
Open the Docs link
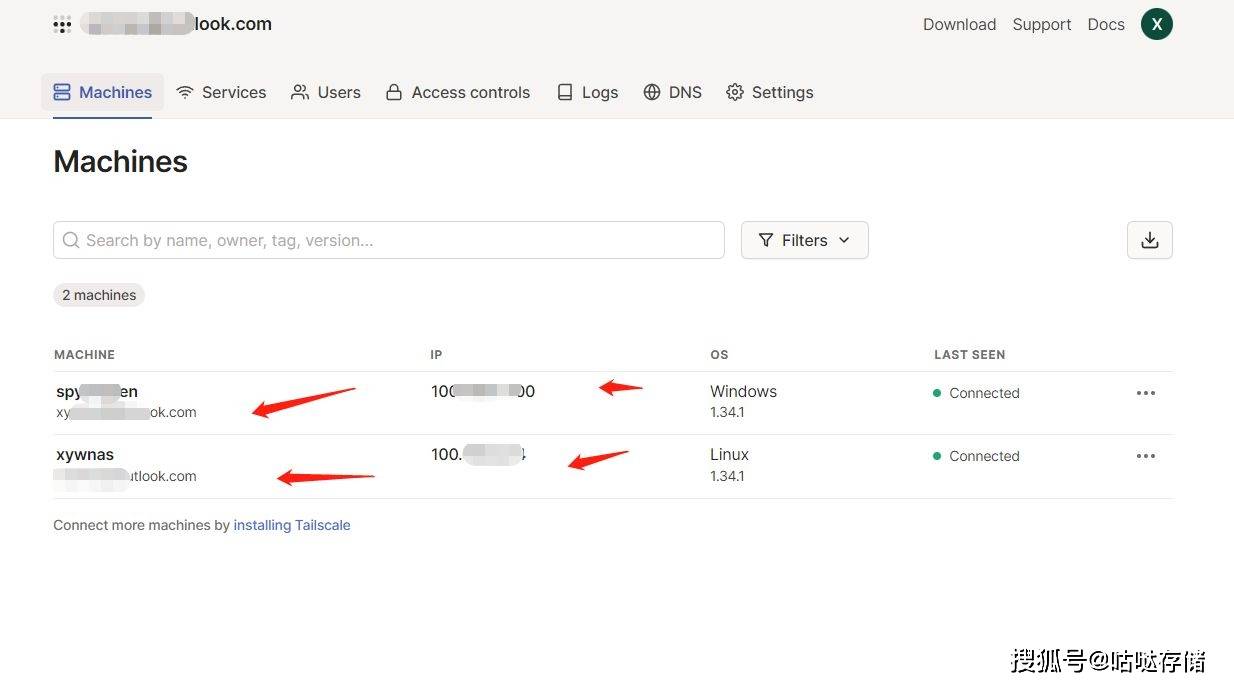pyautogui.click(x=1106, y=24)
